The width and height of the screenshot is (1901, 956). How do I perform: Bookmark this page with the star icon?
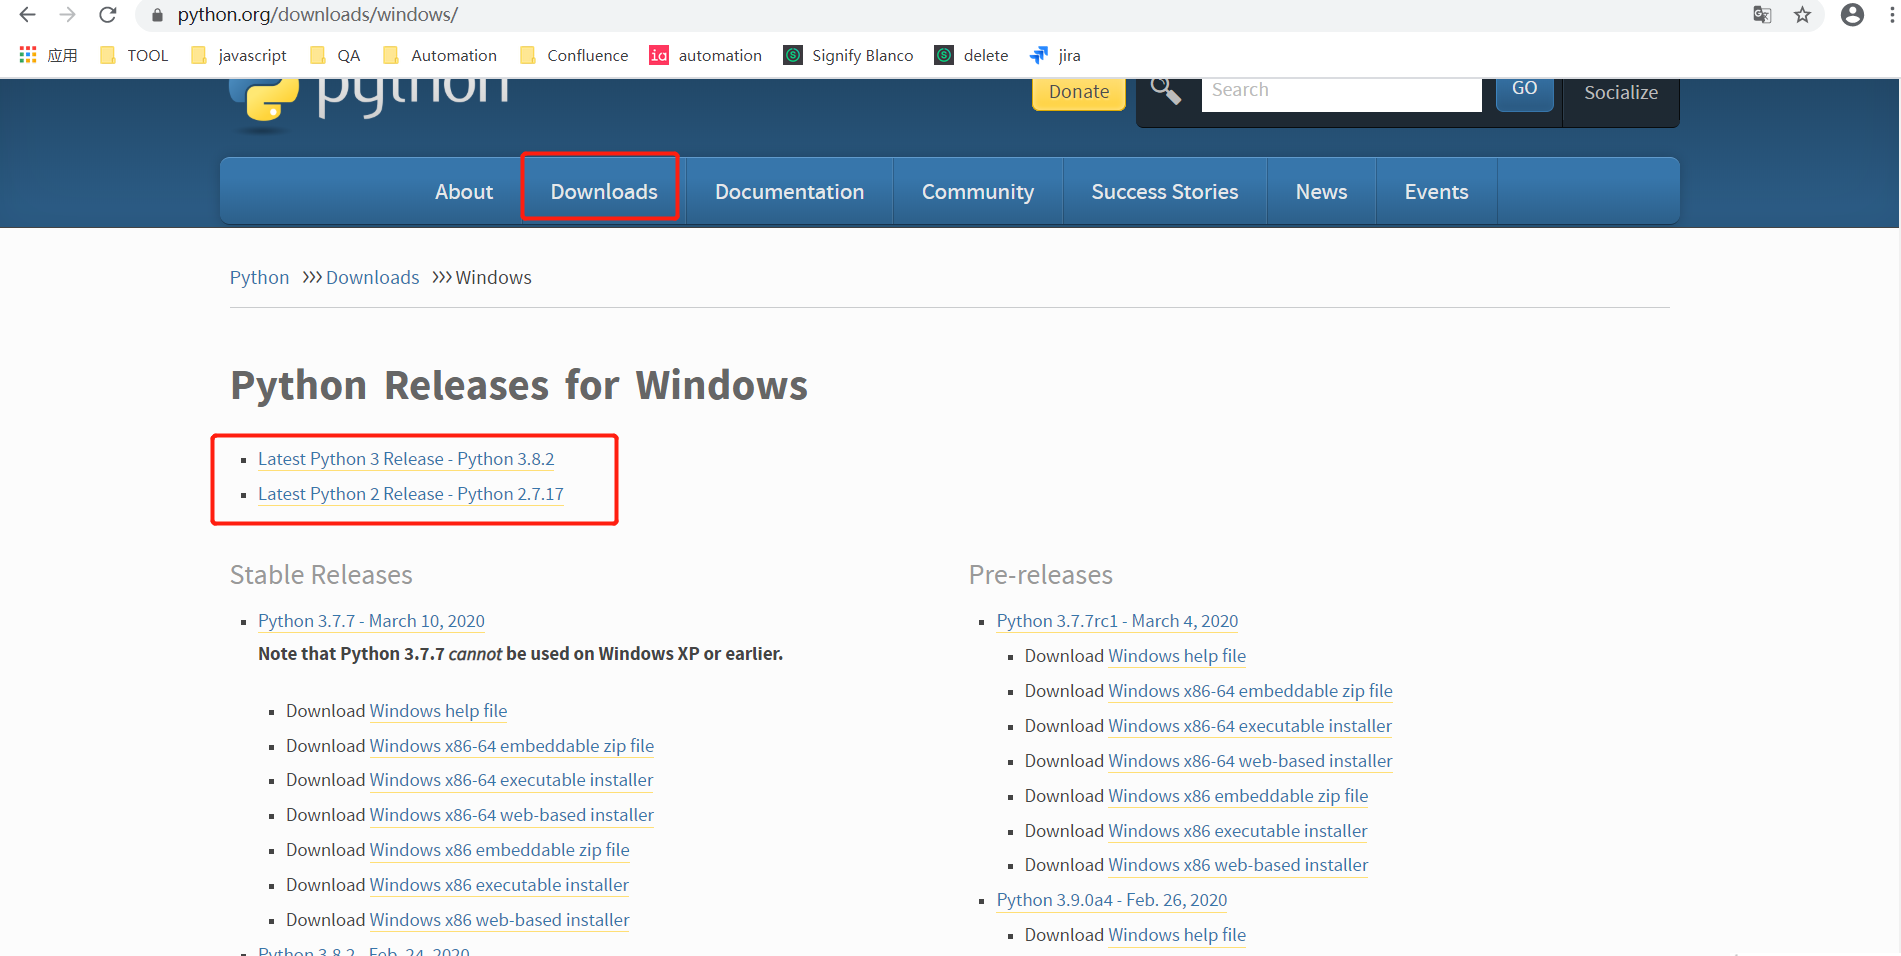coord(1802,15)
